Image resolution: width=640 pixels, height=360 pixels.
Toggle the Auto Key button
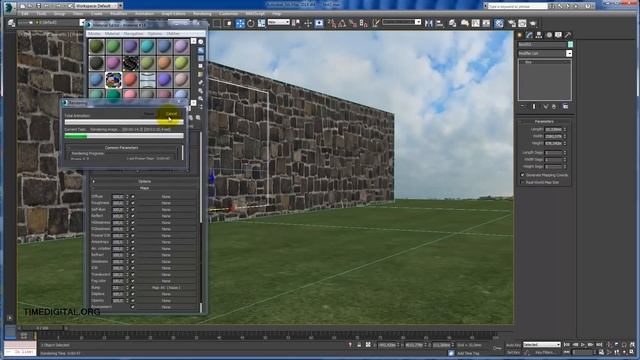(513, 345)
